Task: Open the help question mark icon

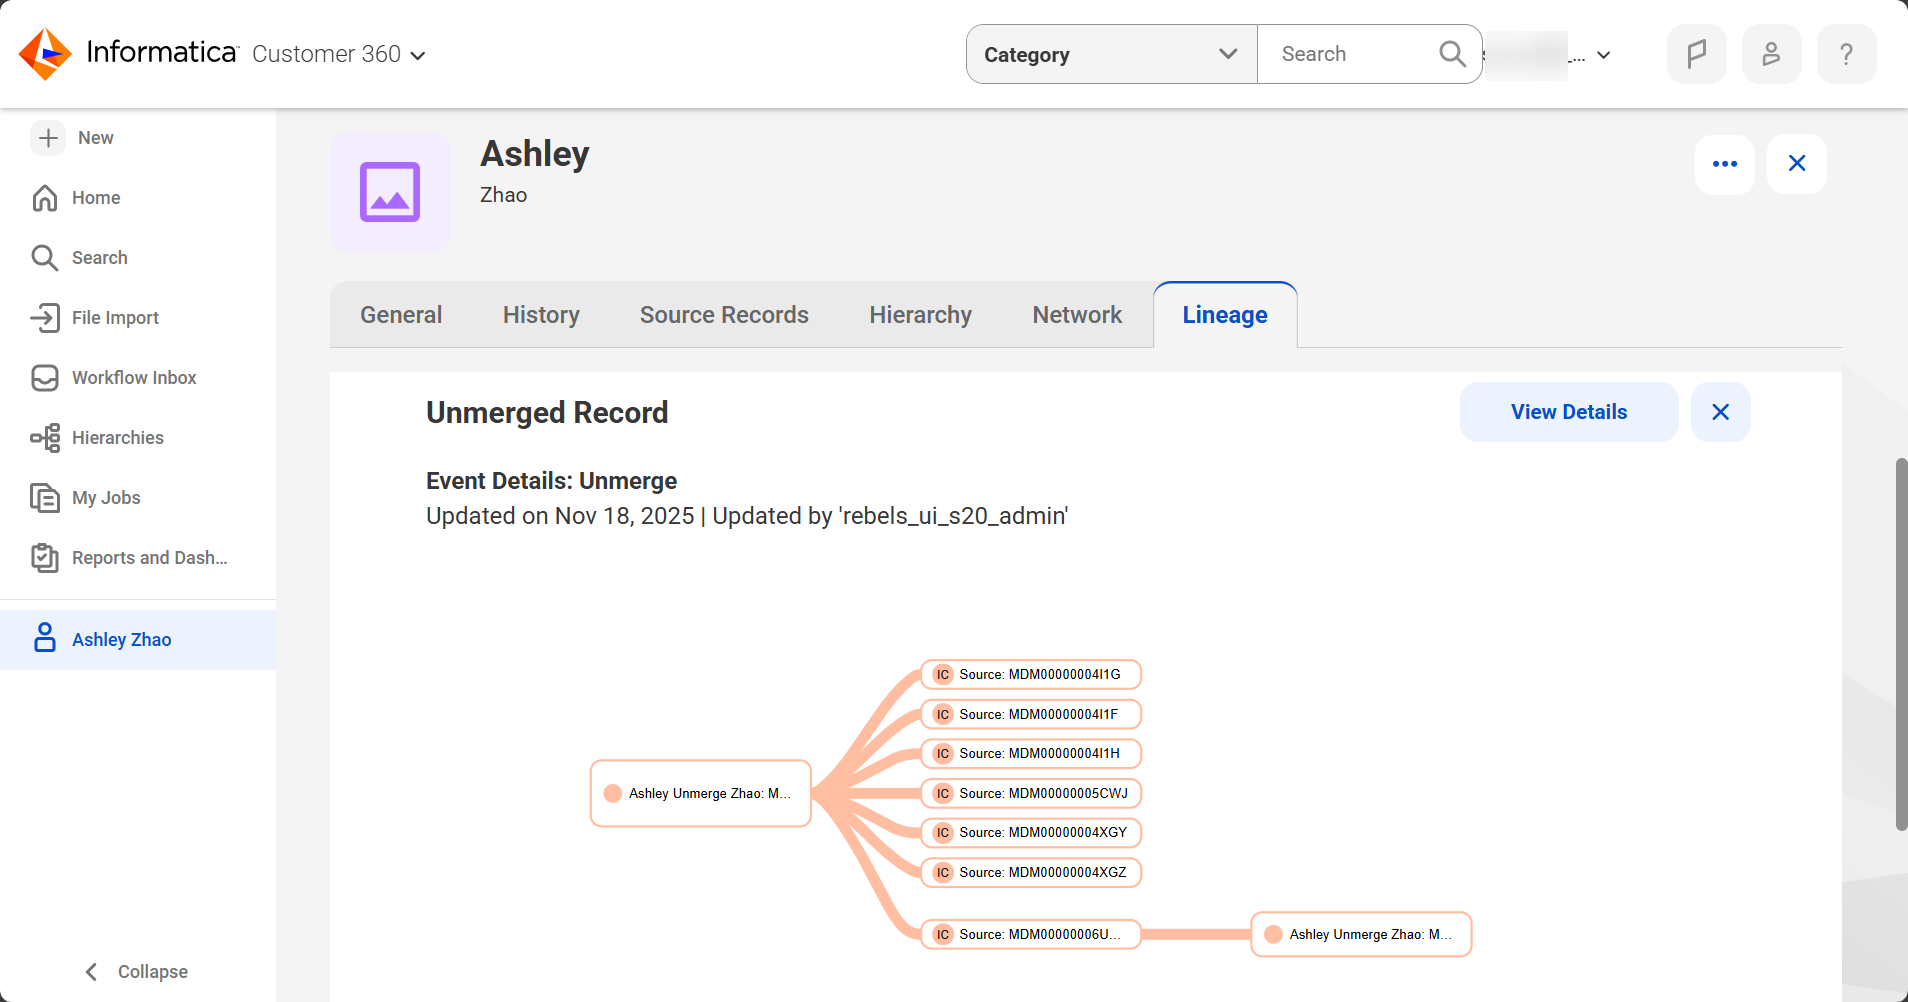Action: [1846, 54]
